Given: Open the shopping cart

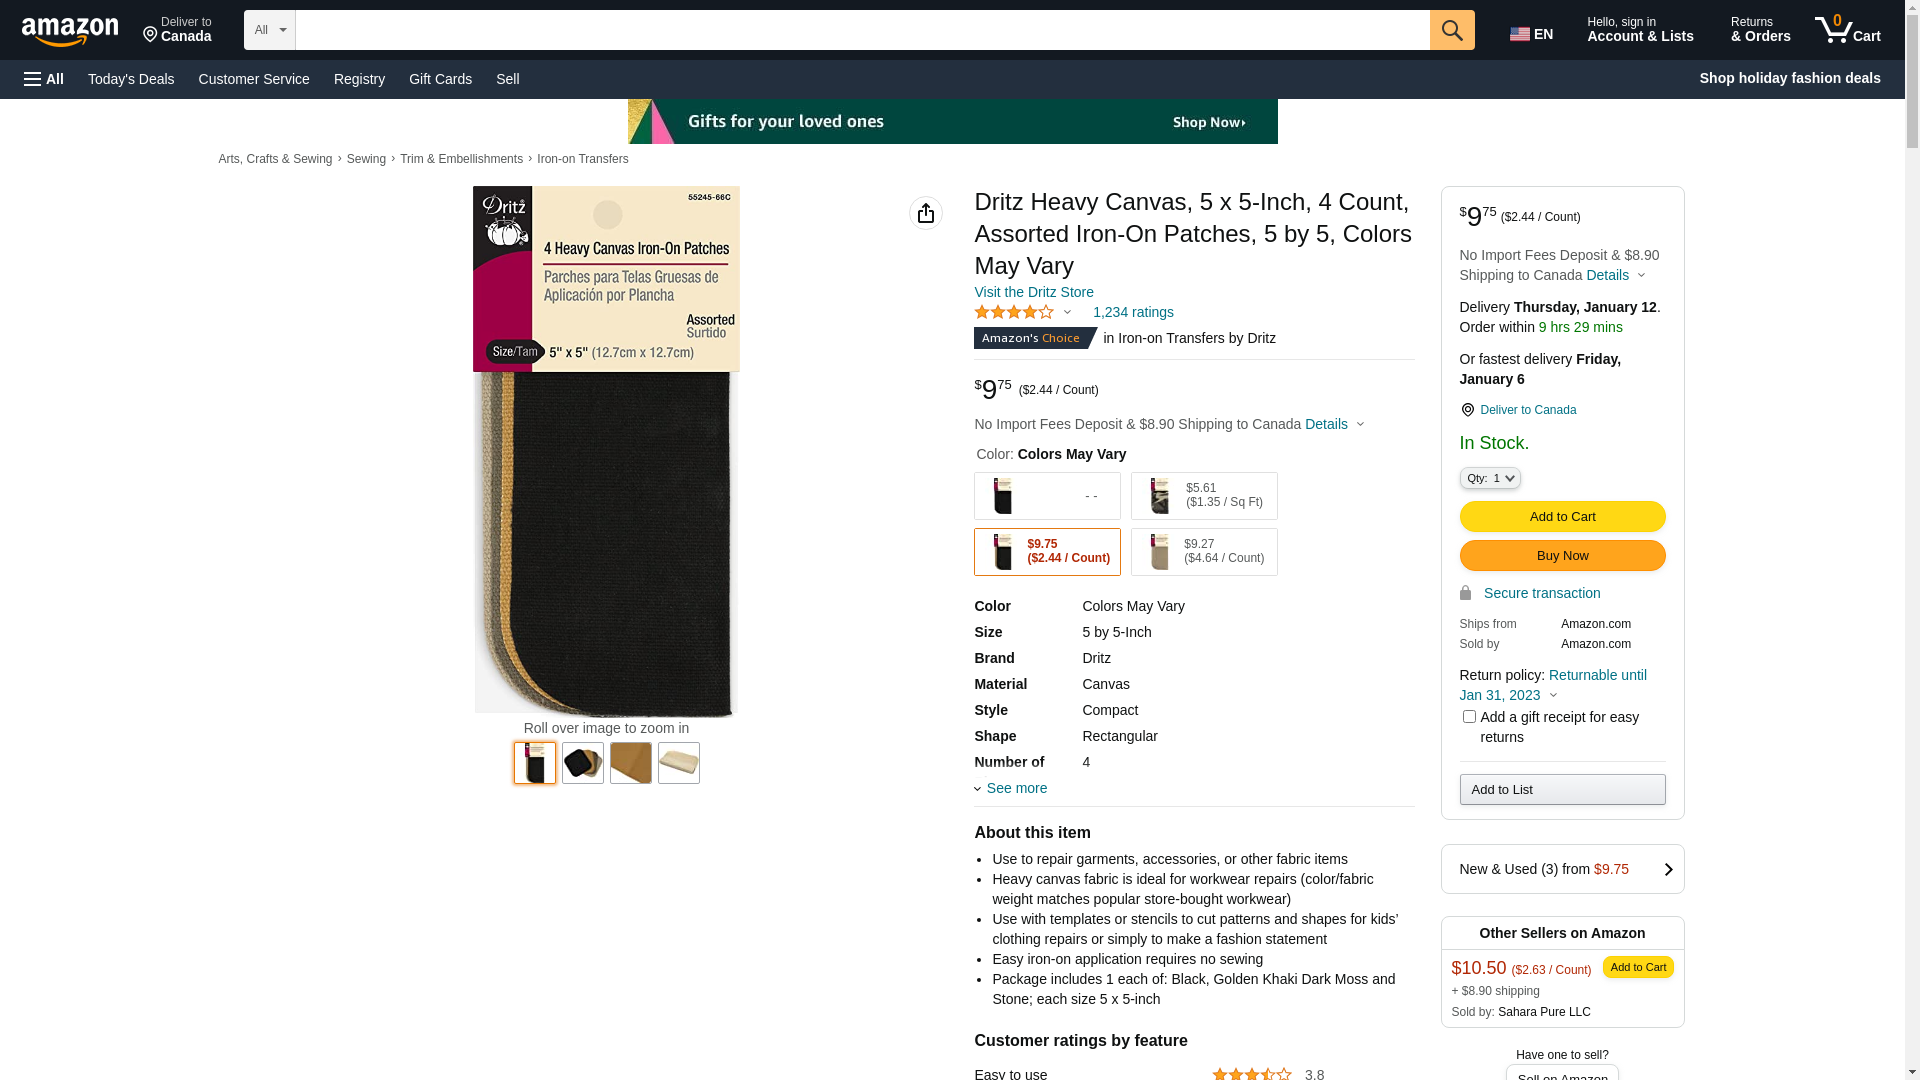Looking at the screenshot, I should (1848, 30).
